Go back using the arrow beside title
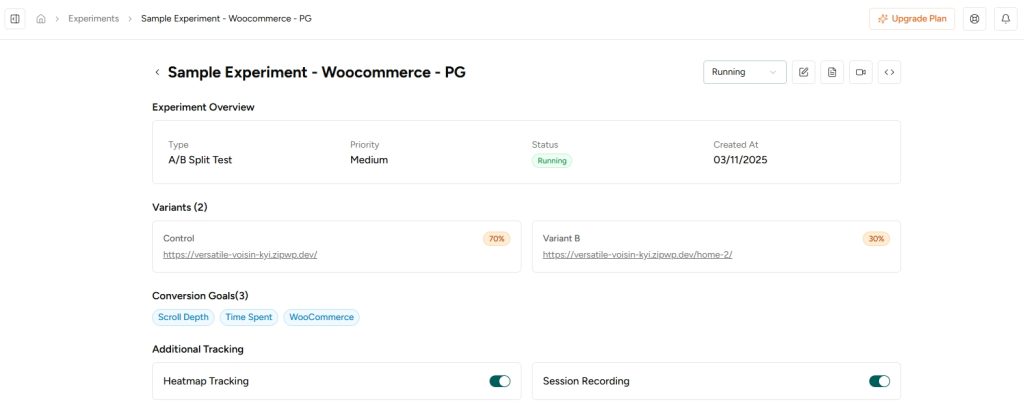 157,72
